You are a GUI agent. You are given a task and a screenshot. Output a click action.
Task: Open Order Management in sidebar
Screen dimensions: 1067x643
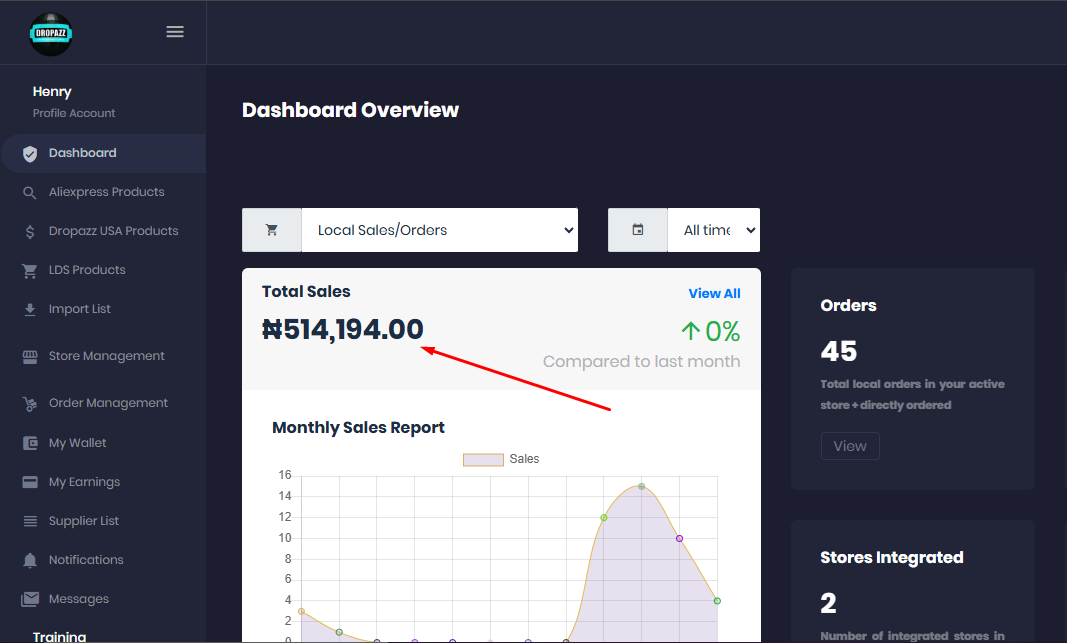coord(108,403)
